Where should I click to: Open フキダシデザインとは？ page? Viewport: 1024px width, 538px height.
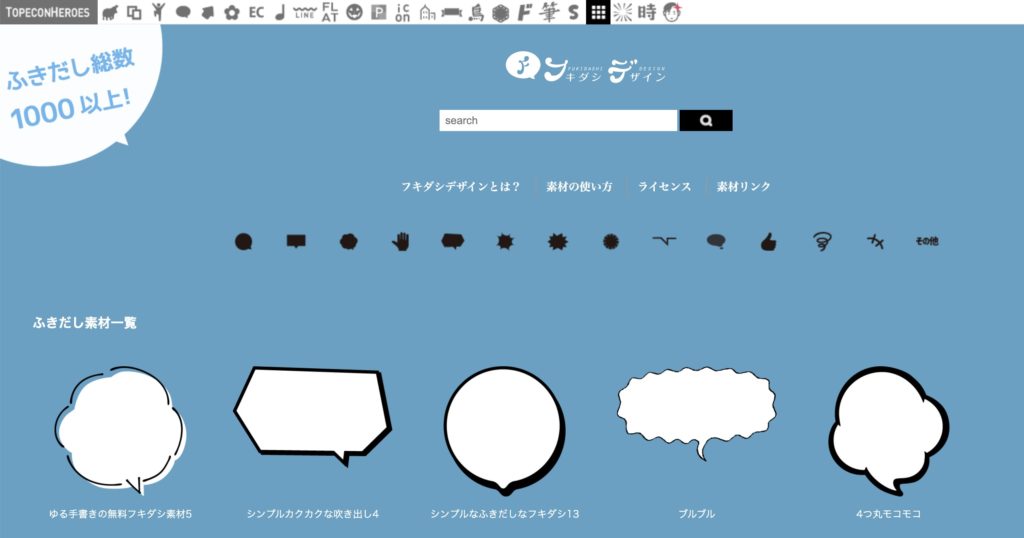pos(461,187)
